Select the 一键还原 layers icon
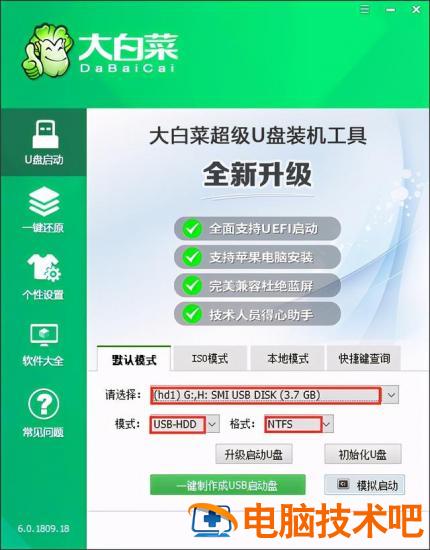Image resolution: width=430 pixels, height=550 pixels. pyautogui.click(x=44, y=201)
